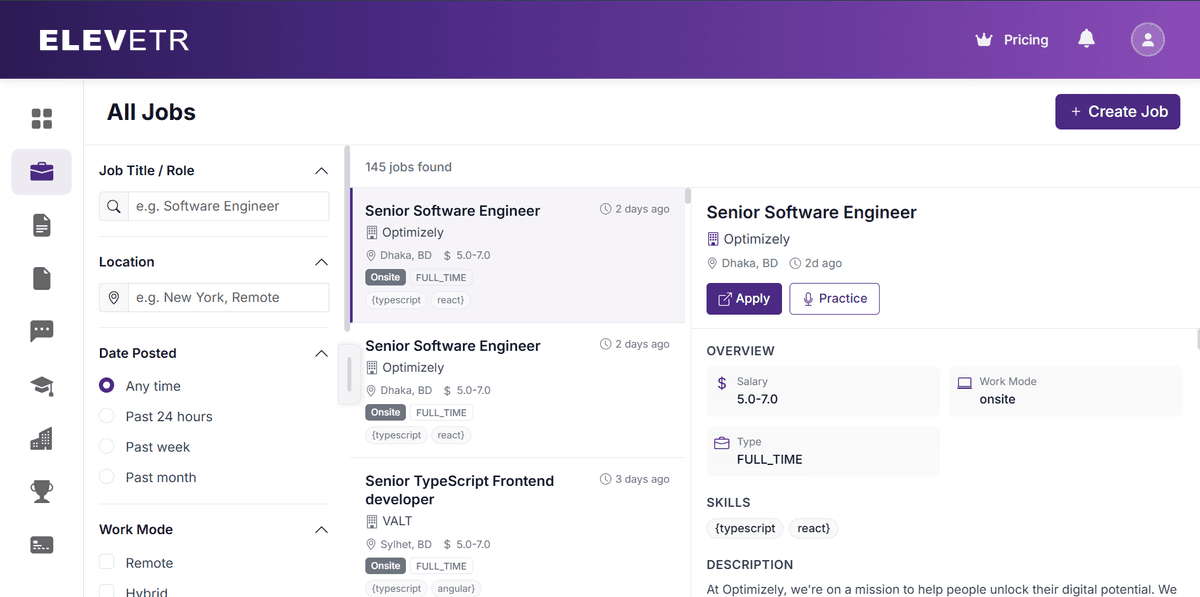Viewport: 1200px width, 597px height.
Task: Enable the Remote work mode checkbox
Action: pos(106,563)
